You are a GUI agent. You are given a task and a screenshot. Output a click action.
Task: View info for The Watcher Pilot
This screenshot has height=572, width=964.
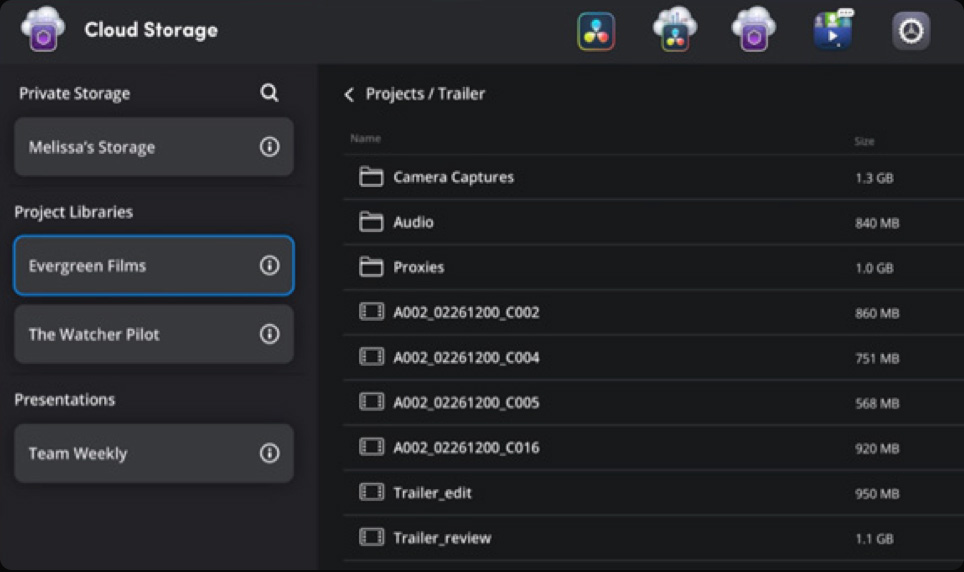(x=269, y=334)
